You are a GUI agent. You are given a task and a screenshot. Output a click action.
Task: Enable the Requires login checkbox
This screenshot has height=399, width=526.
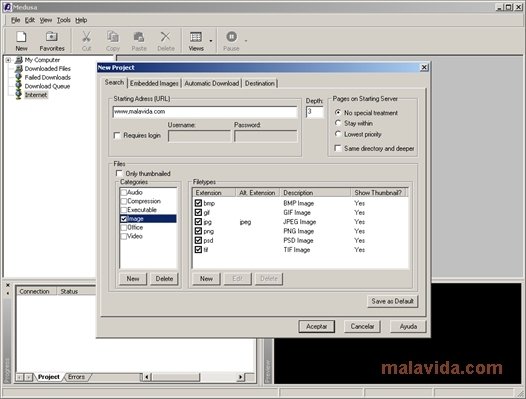(117, 136)
